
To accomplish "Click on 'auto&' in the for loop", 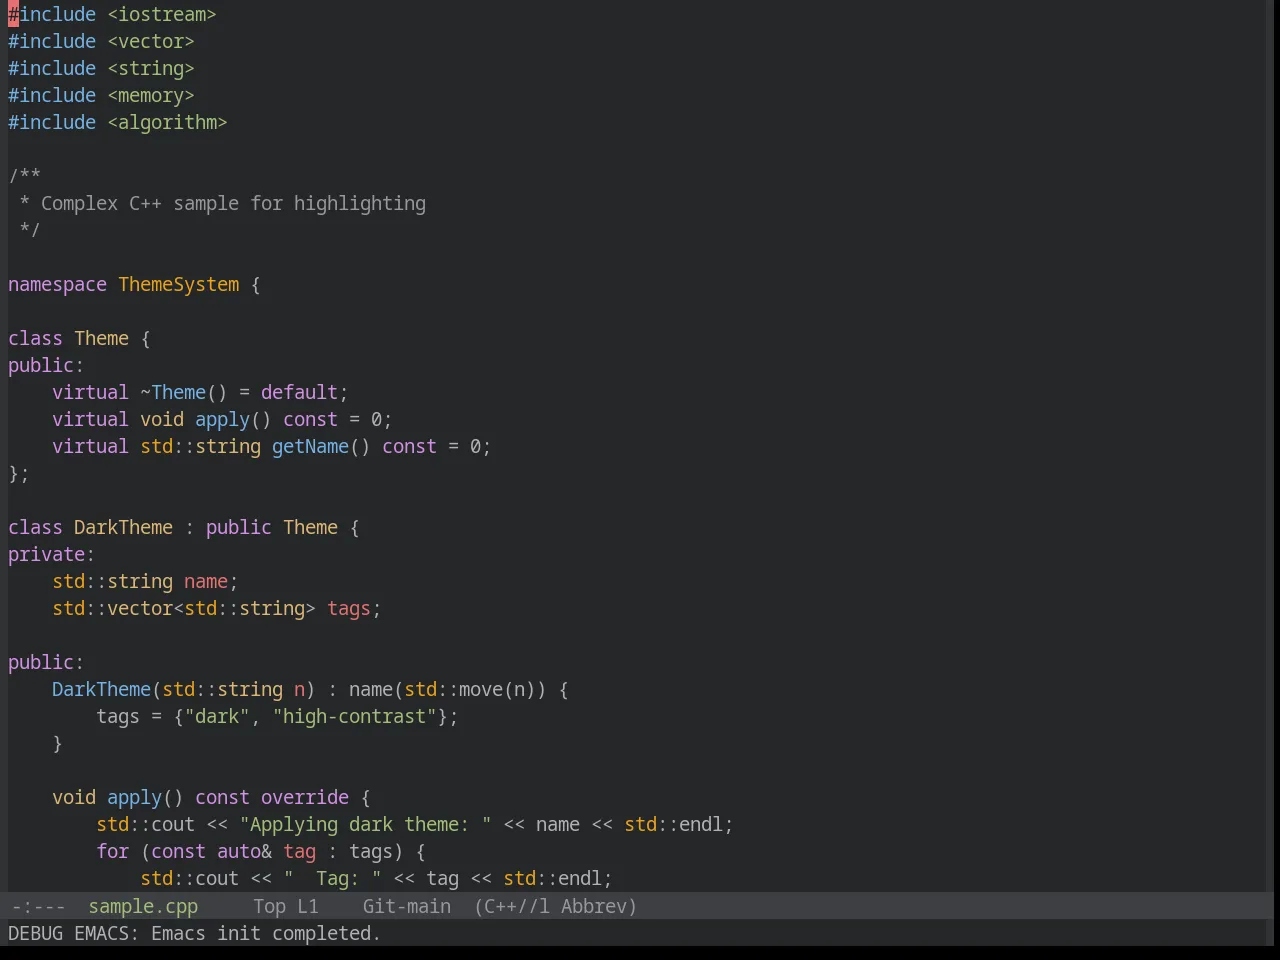I will (244, 851).
